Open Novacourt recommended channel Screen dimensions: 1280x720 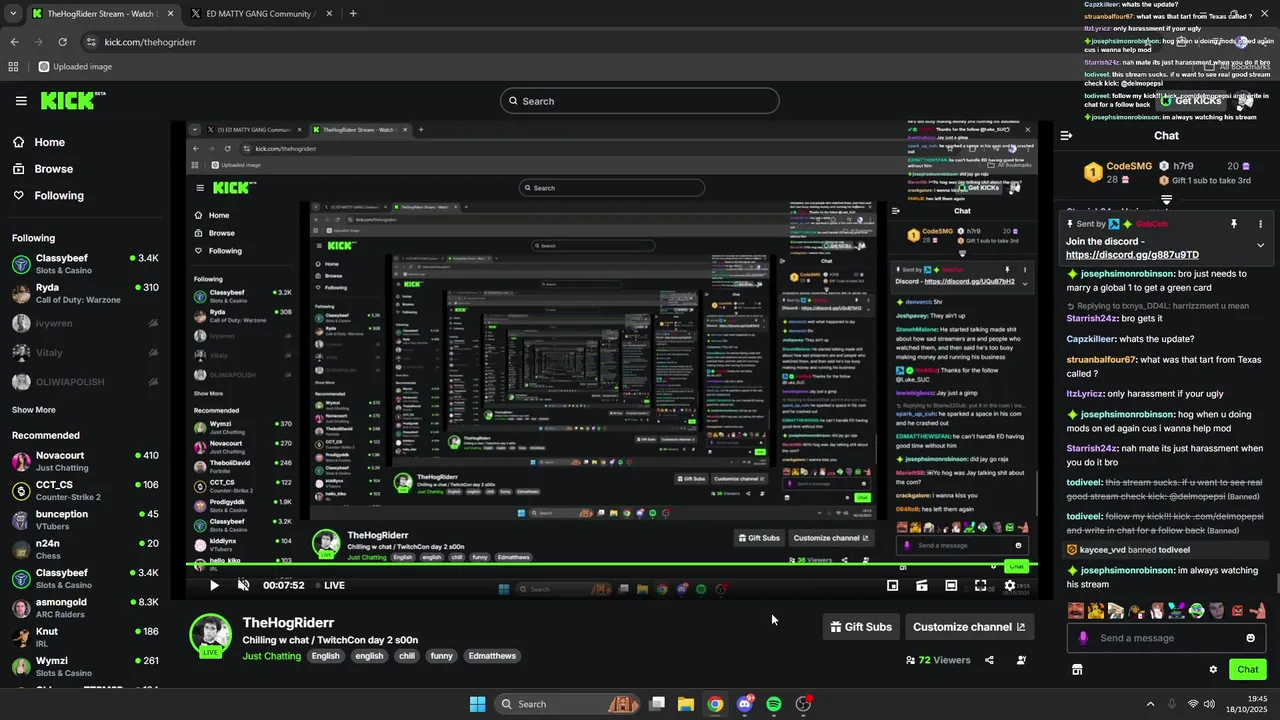coord(85,461)
